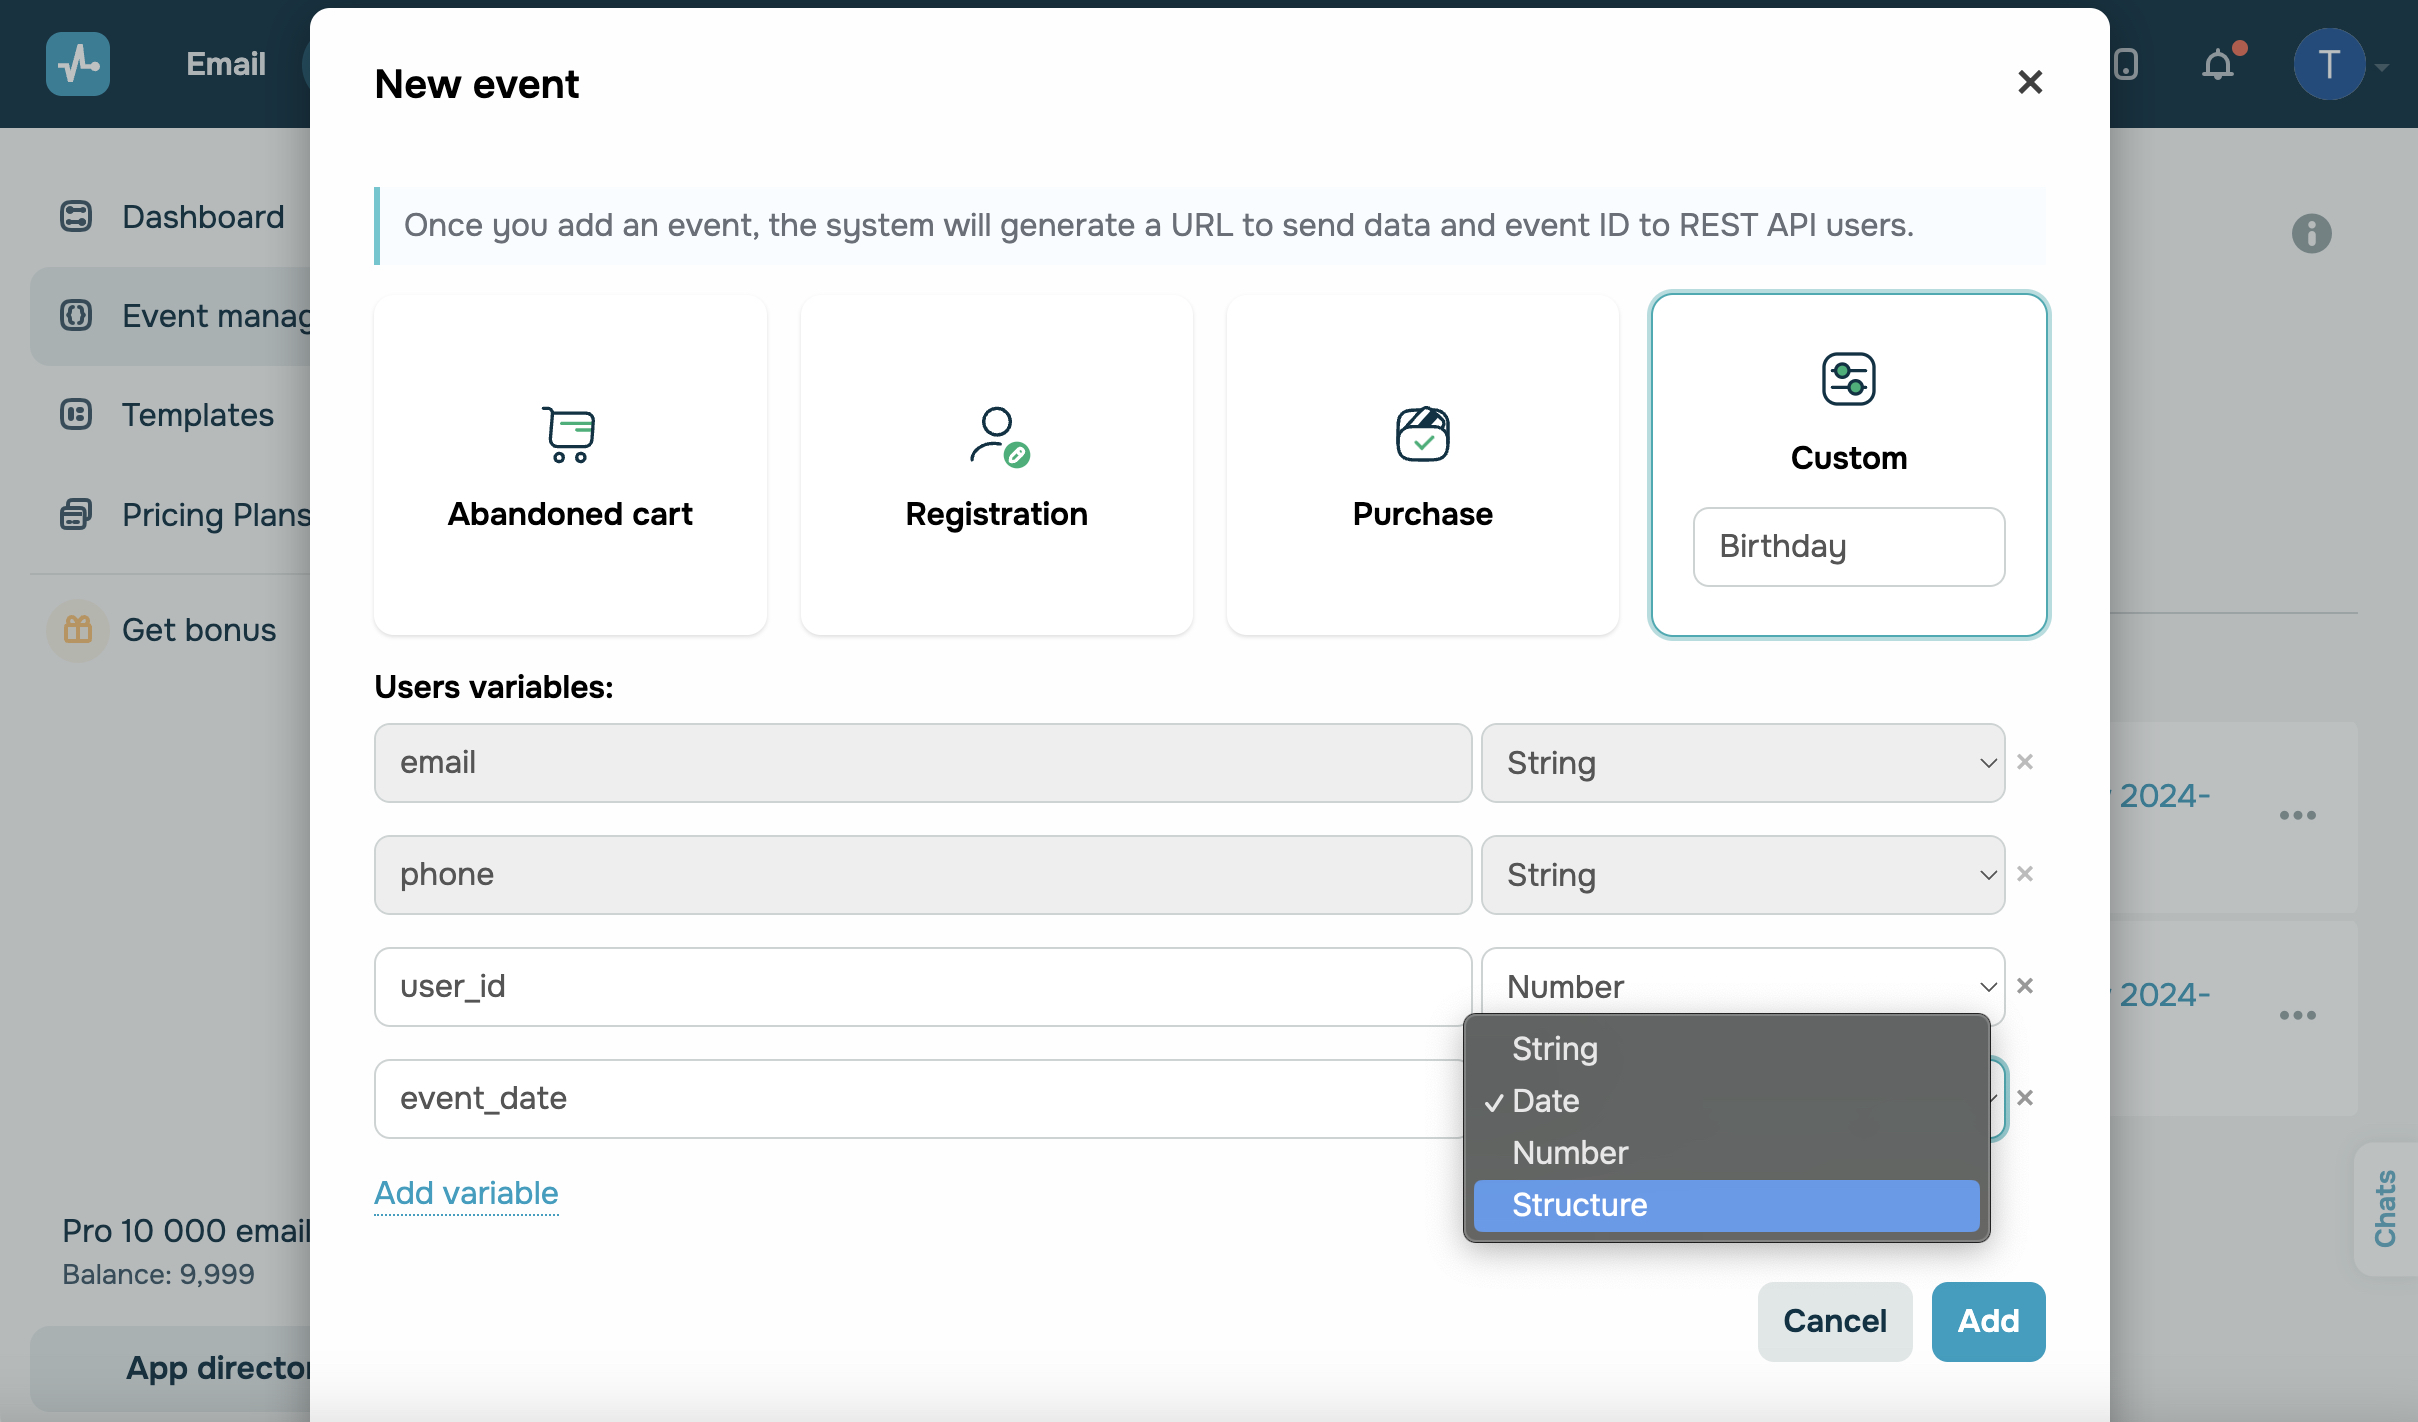Pick the Purchase event type icon

[x=1422, y=434]
